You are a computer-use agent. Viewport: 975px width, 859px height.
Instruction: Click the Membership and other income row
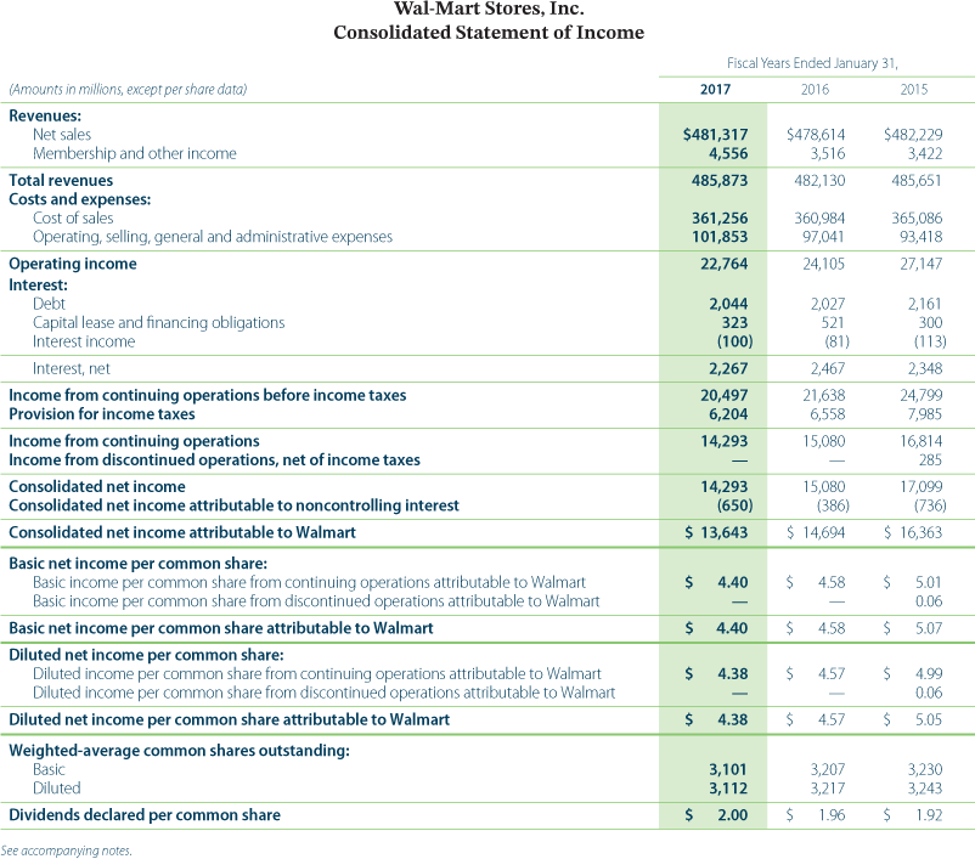[x=134, y=154]
